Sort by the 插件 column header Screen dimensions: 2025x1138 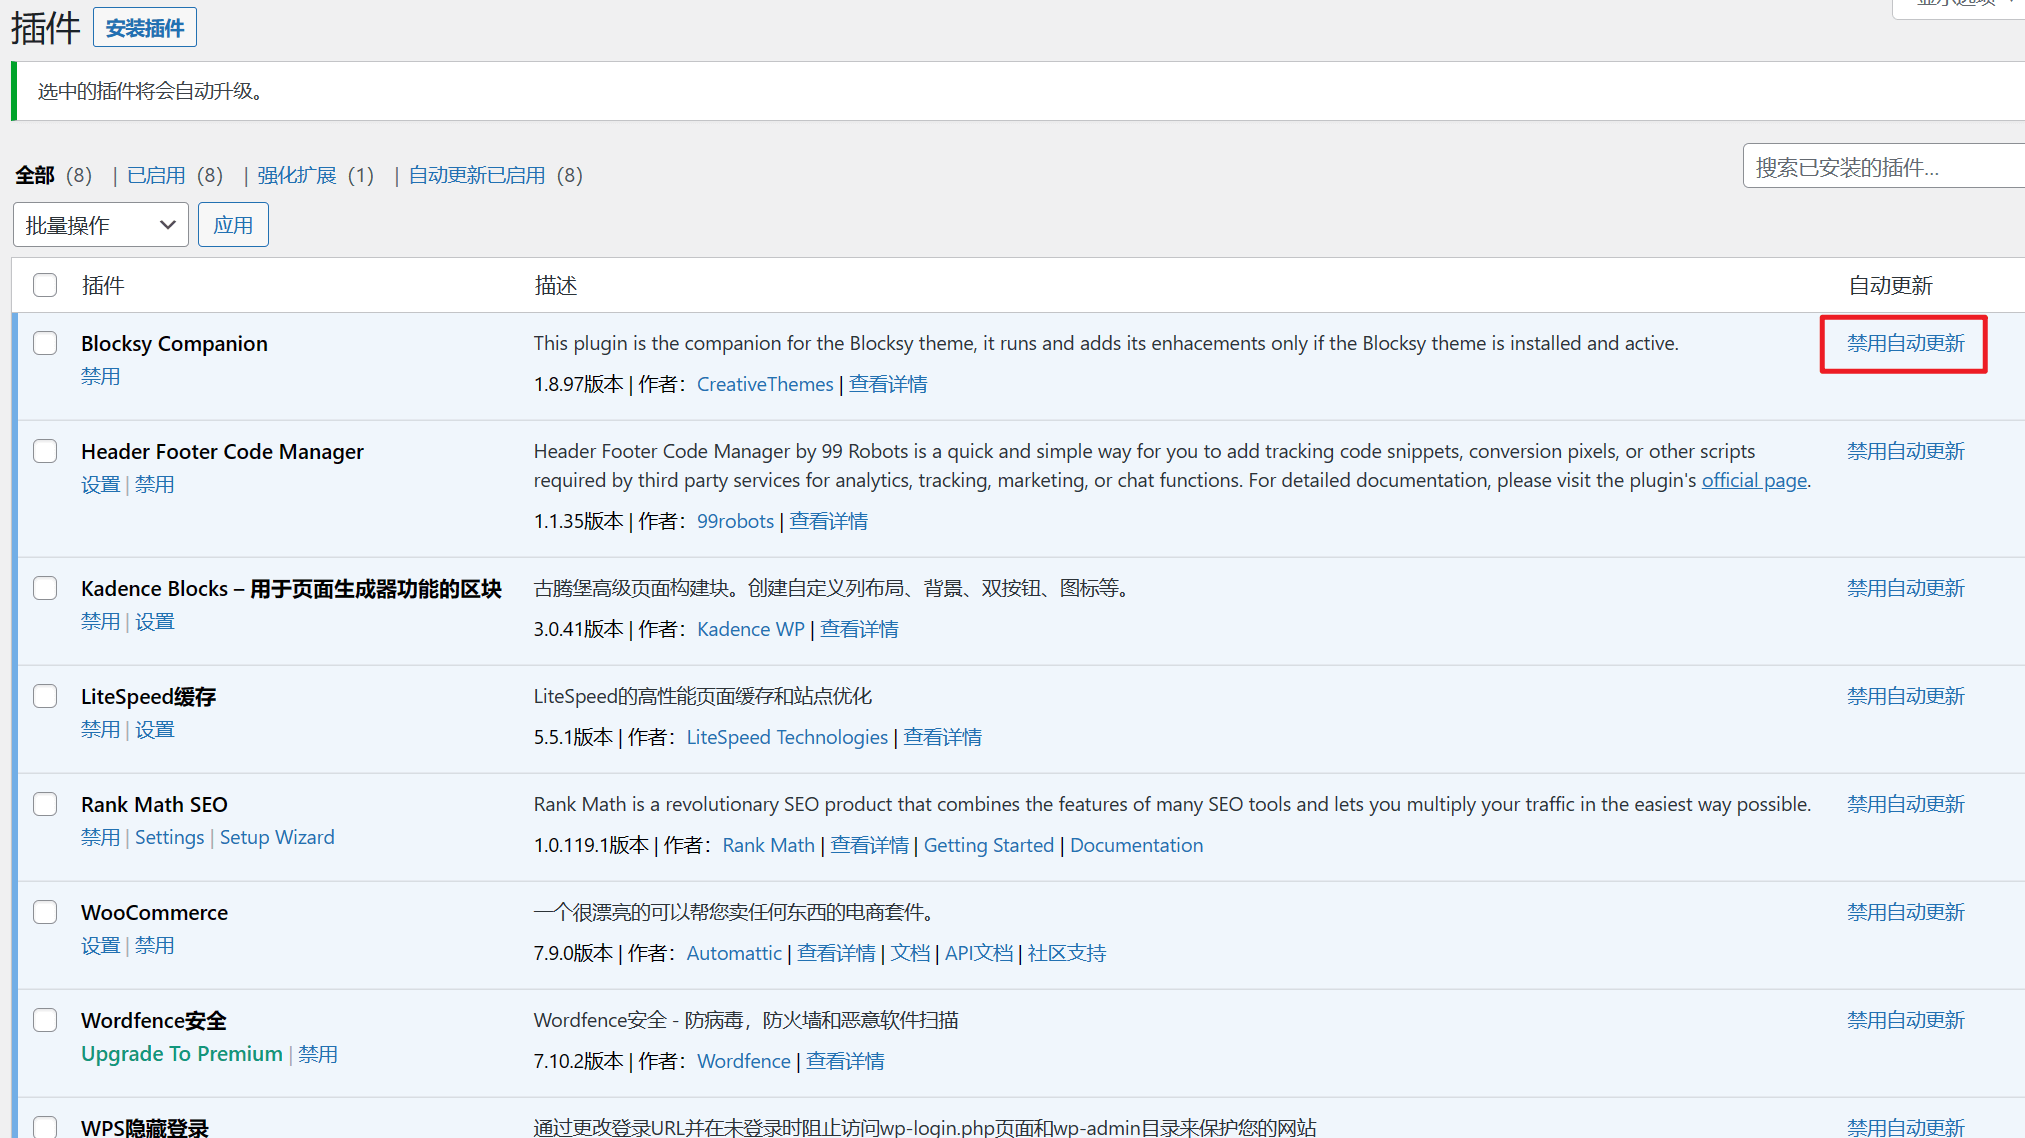point(103,286)
